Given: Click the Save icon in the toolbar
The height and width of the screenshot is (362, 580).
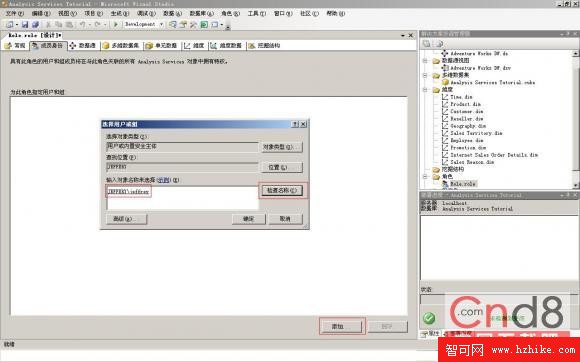Looking at the screenshot, I should pyautogui.click(x=25, y=24).
